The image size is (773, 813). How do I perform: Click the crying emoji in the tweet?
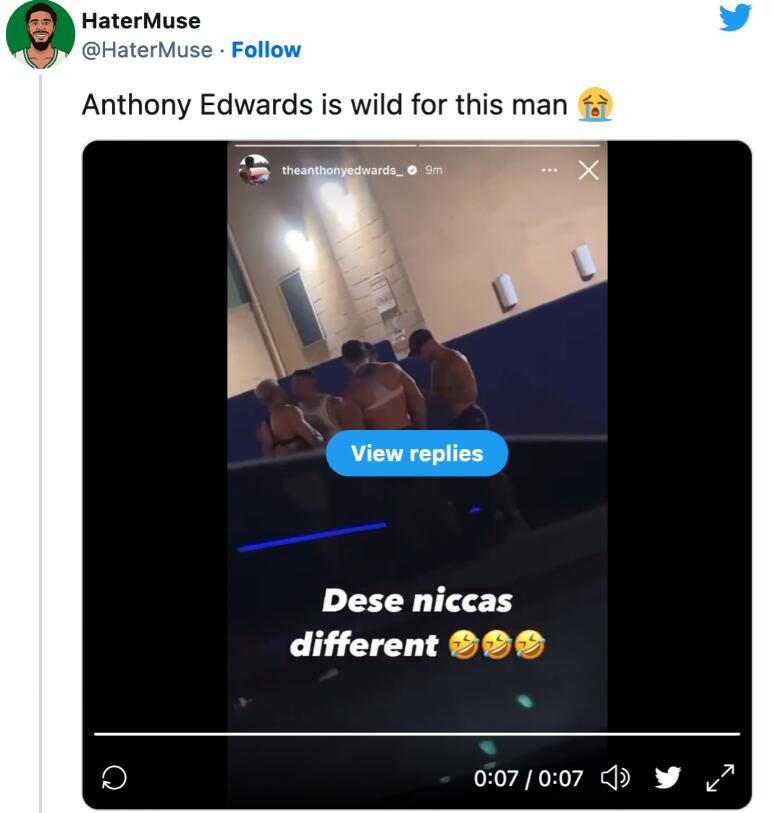pyautogui.click(x=596, y=104)
